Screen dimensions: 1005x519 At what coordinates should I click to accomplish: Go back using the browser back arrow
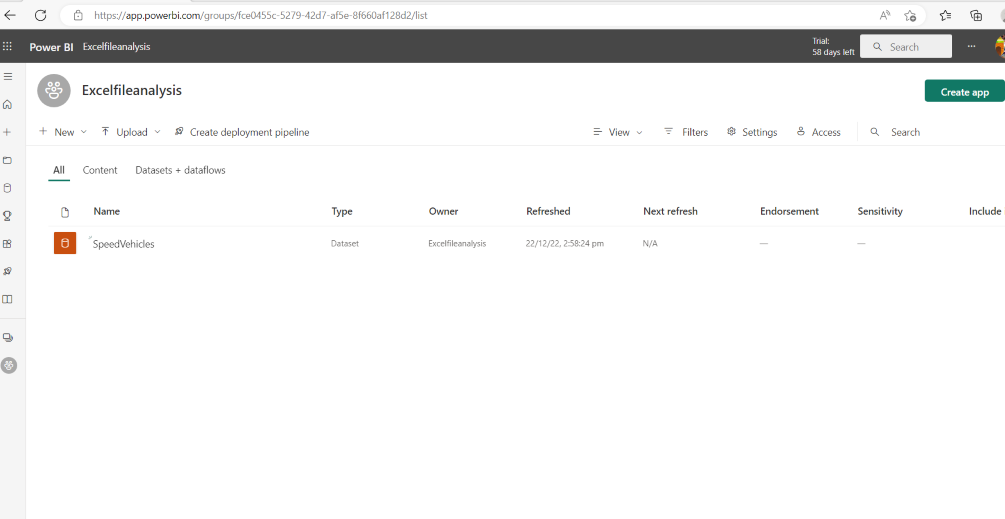pyautogui.click(x=10, y=15)
